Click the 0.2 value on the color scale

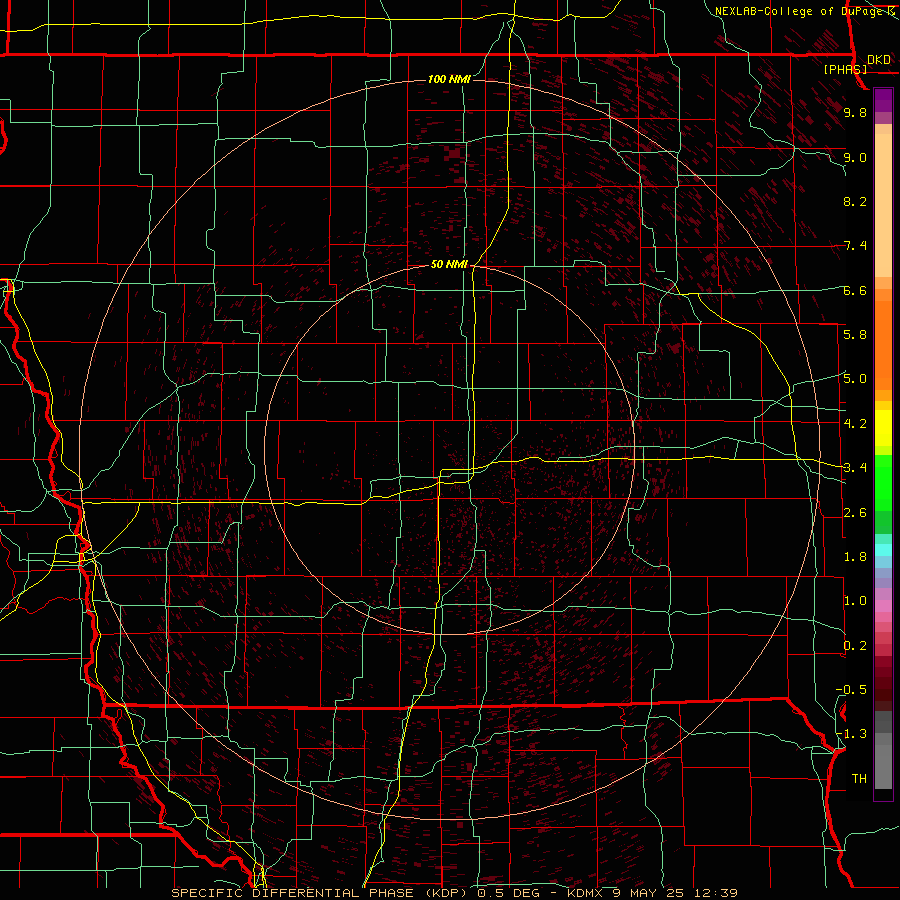coord(855,646)
